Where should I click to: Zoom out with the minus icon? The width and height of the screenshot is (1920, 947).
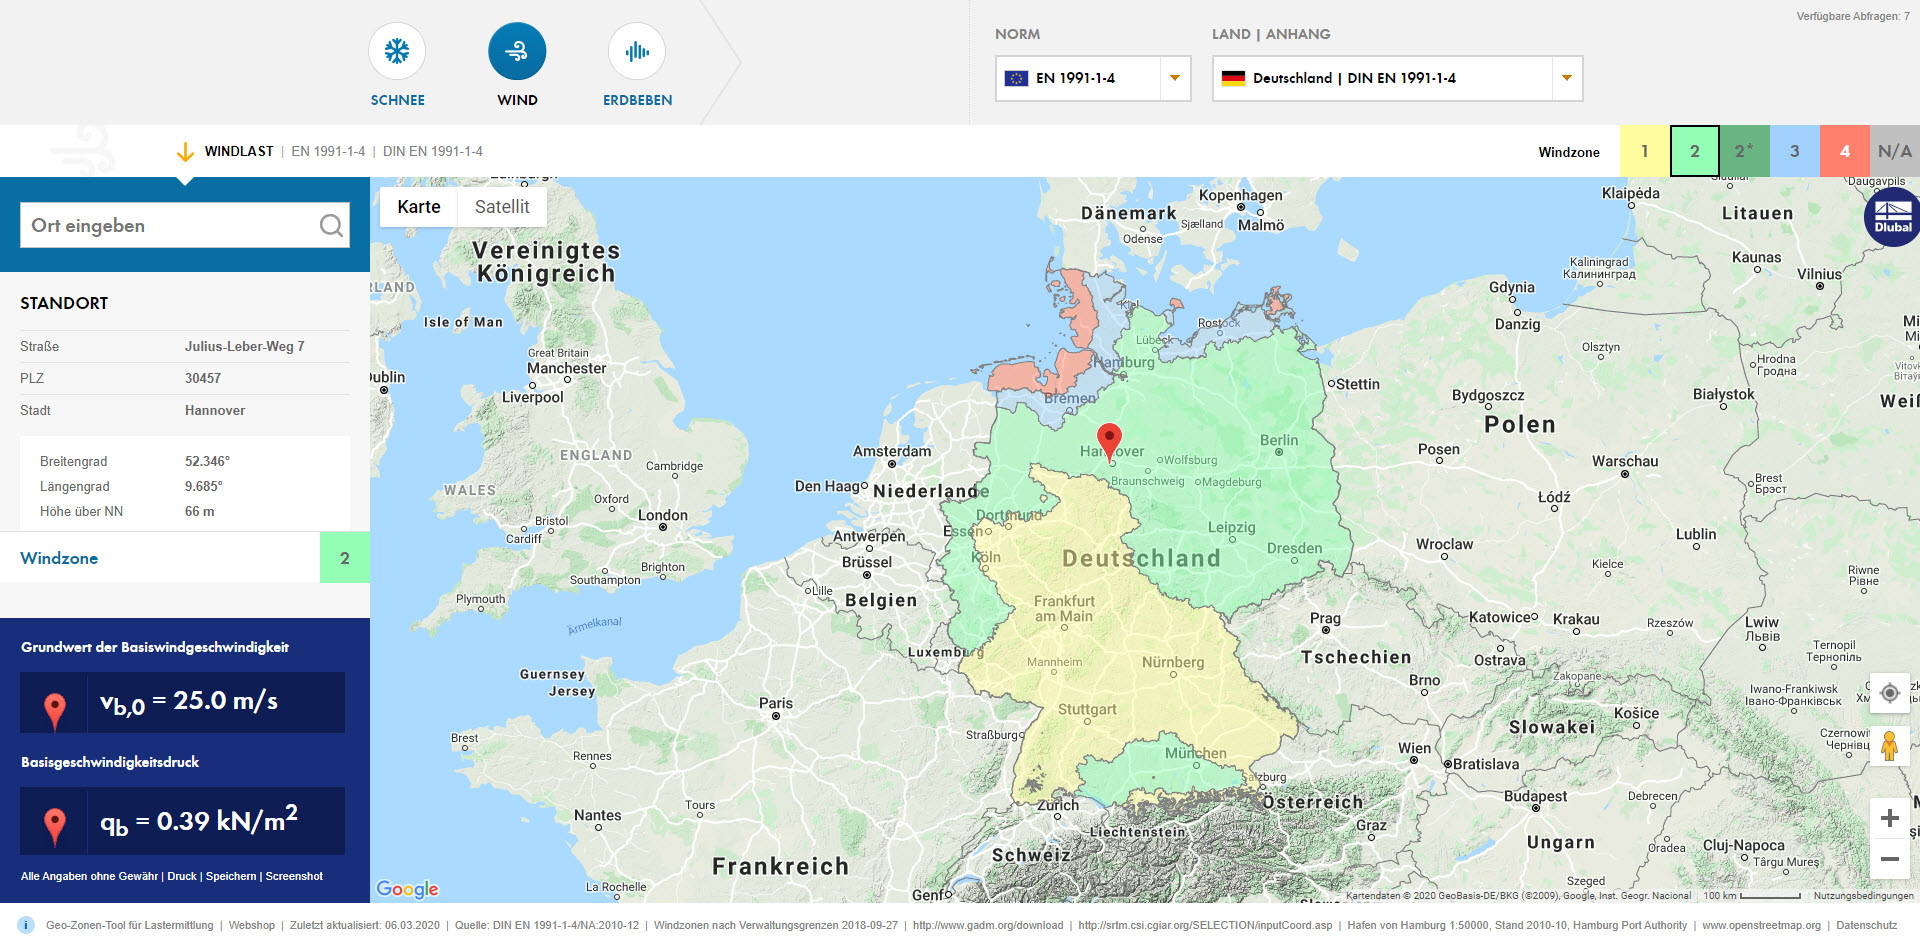coord(1890,858)
